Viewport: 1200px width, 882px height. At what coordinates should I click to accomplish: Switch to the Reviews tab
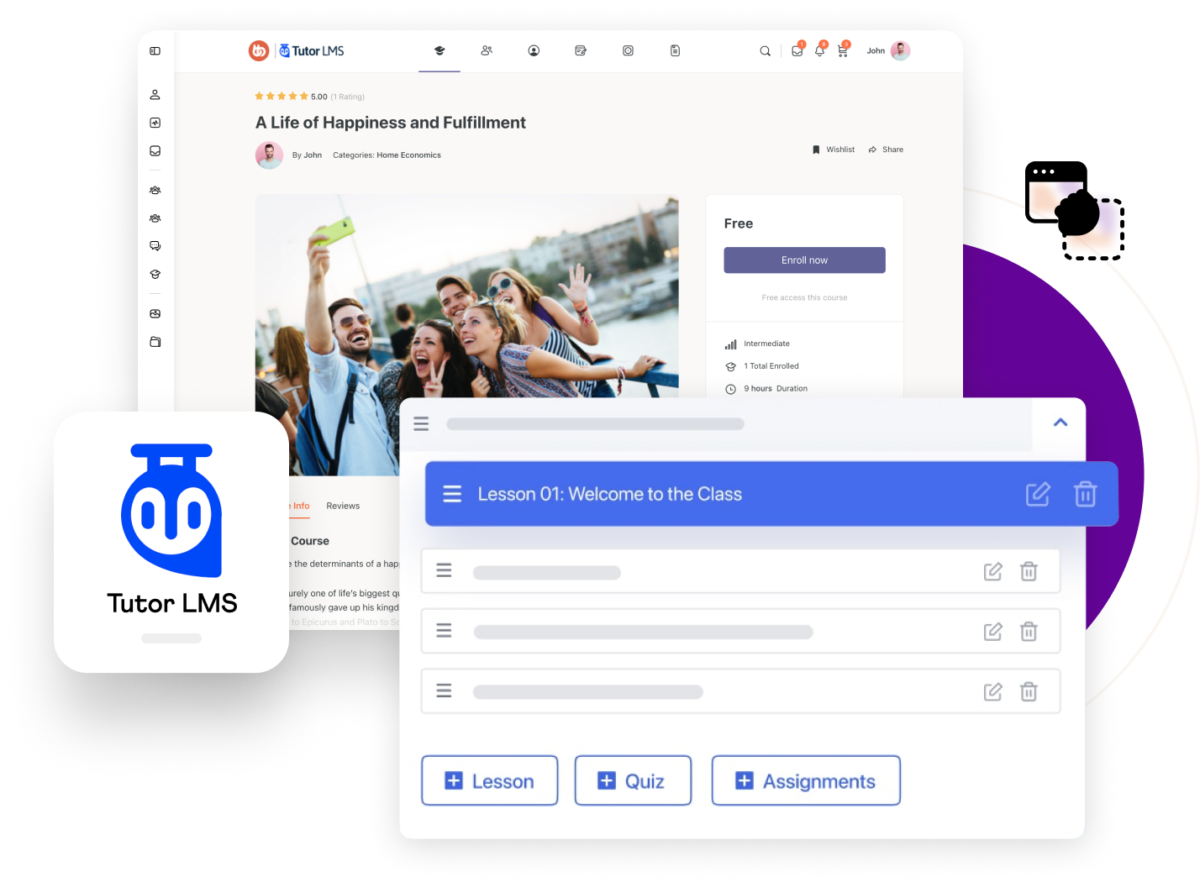tap(343, 505)
